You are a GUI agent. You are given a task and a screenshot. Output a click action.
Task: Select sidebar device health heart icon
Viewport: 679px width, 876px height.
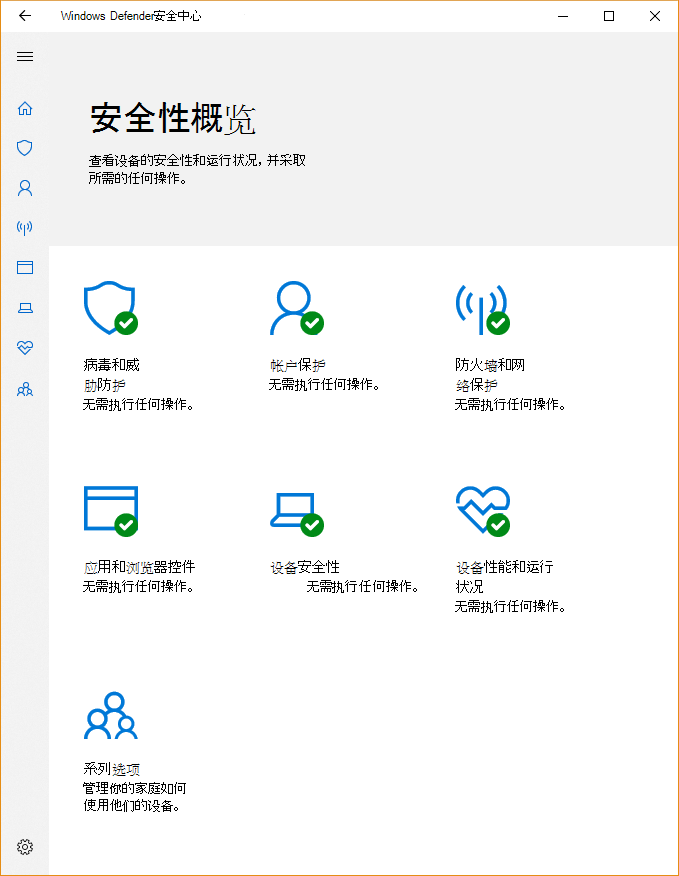(25, 348)
